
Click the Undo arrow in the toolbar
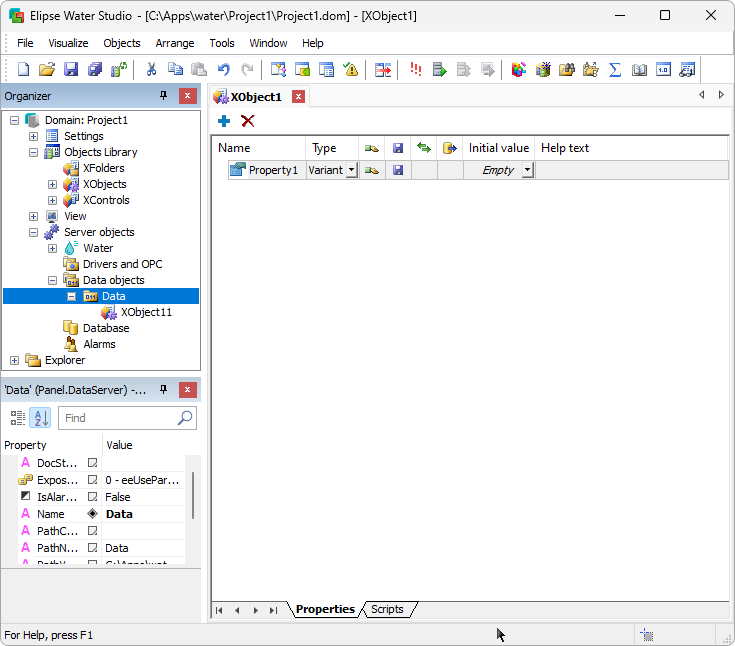(223, 70)
